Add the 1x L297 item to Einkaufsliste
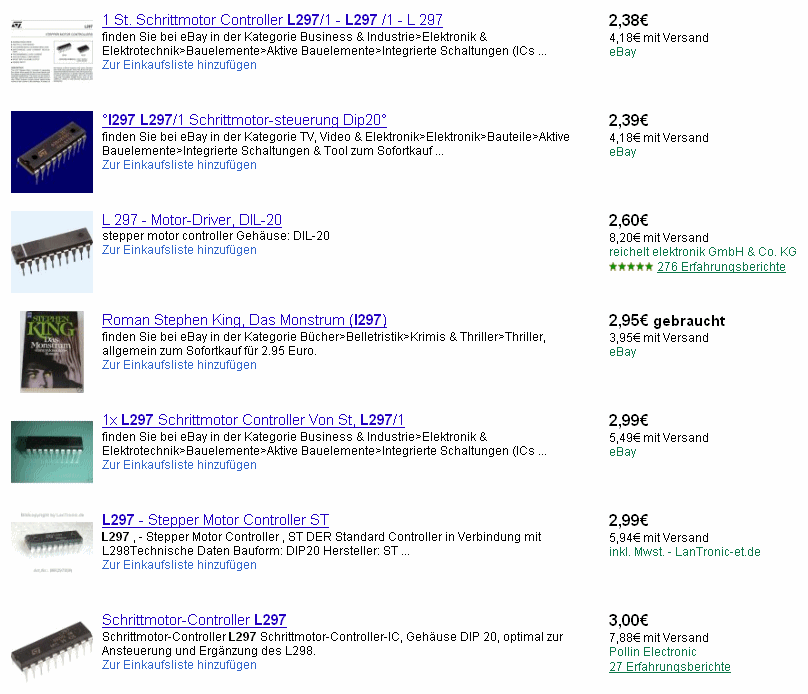808x694 pixels. pyautogui.click(x=179, y=465)
